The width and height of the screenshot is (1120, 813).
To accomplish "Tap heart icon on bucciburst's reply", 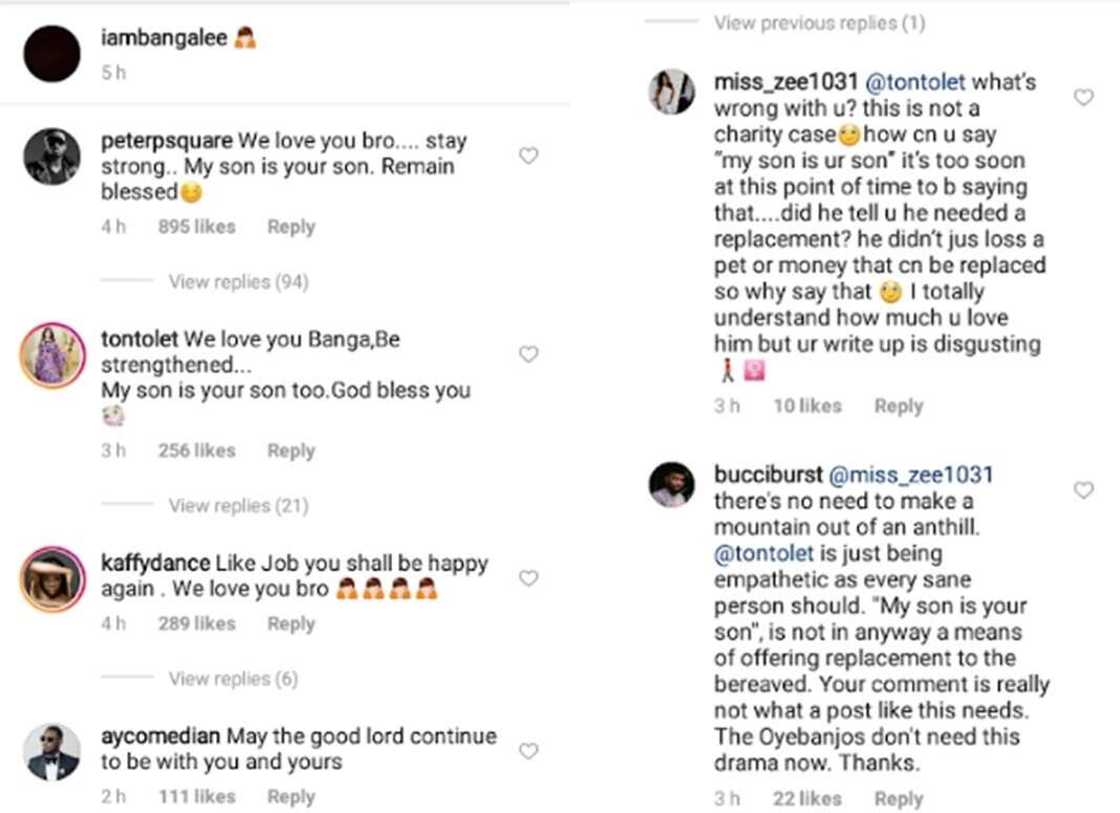I will [1083, 490].
